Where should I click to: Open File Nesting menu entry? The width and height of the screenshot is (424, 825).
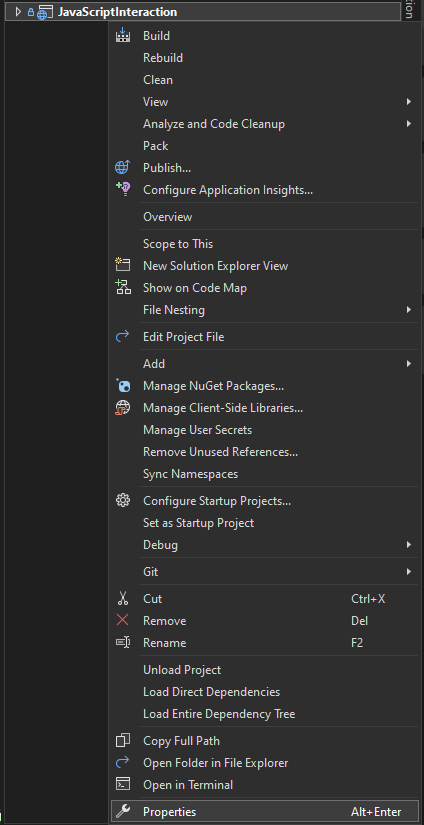pos(265,310)
